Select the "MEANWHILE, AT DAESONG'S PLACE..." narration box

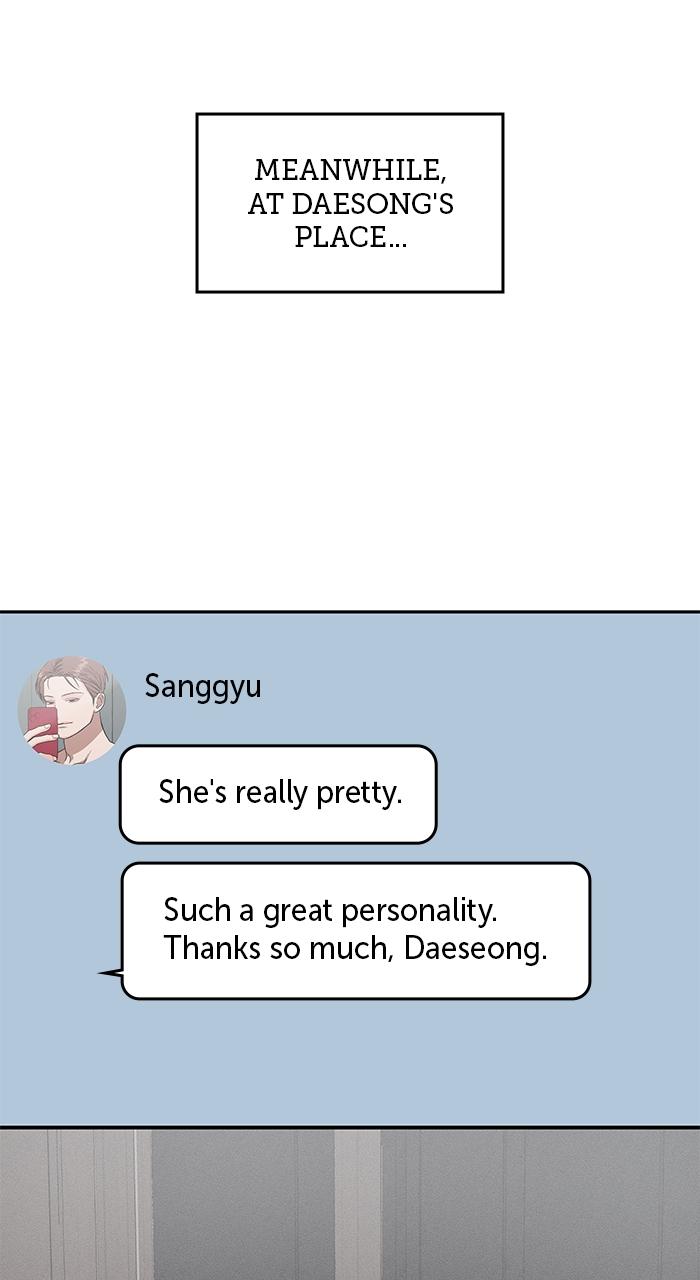(x=350, y=203)
